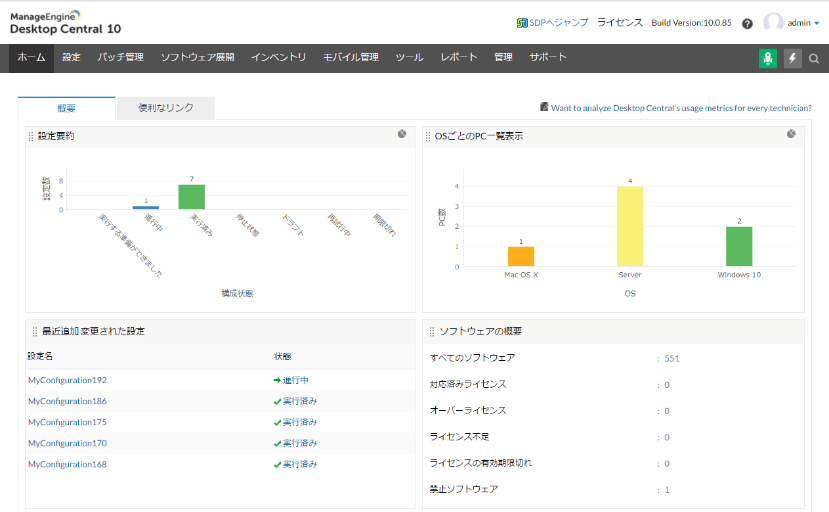Click the lightning bolt quick actions icon
Image resolution: width=829 pixels, height=512 pixels.
click(x=793, y=58)
